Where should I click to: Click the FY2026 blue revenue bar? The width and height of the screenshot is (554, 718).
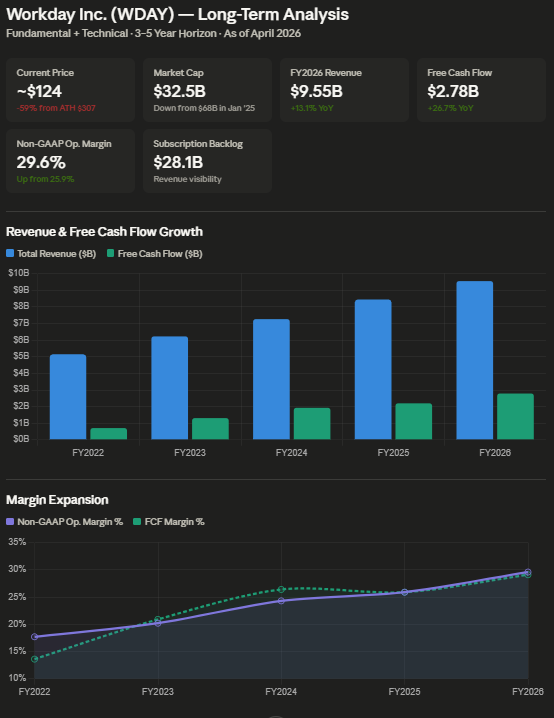coord(474,360)
